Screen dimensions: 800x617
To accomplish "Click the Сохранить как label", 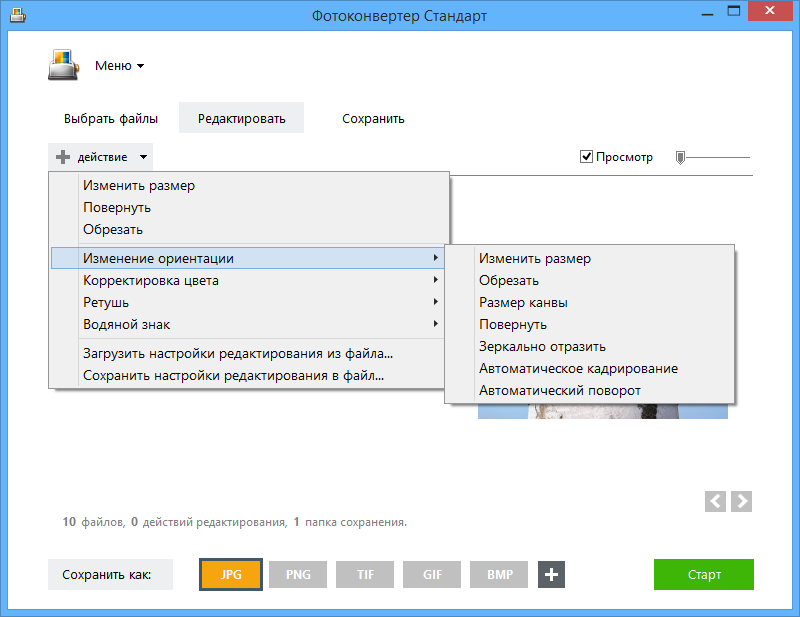I will pos(110,575).
